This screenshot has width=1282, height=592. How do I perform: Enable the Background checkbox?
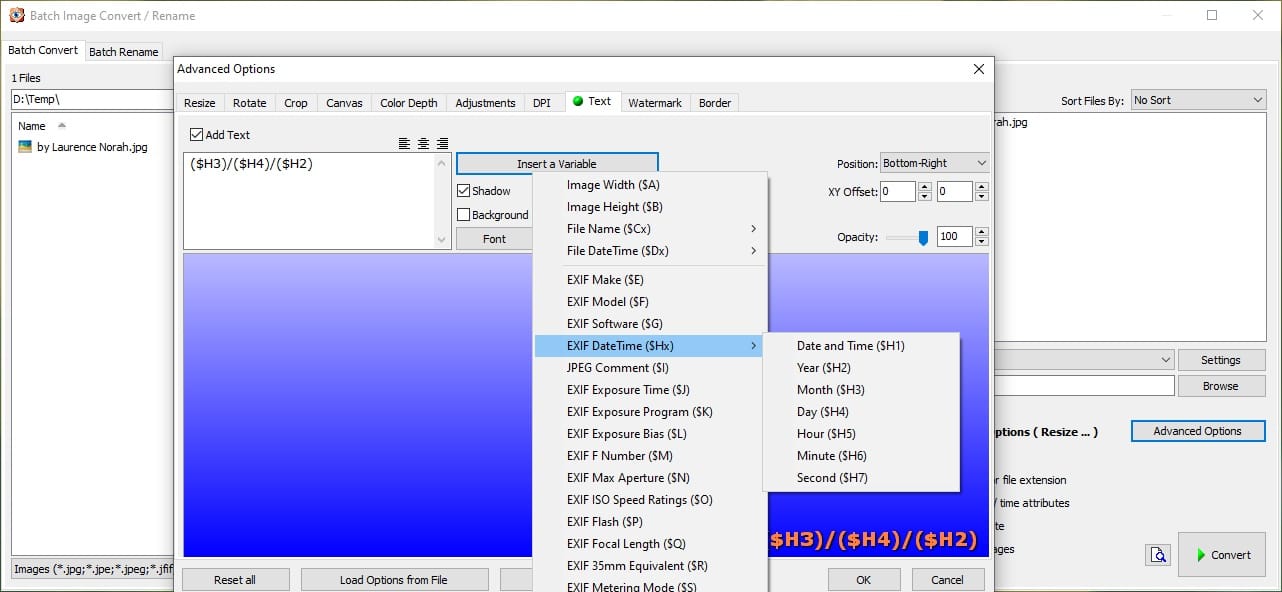(464, 215)
